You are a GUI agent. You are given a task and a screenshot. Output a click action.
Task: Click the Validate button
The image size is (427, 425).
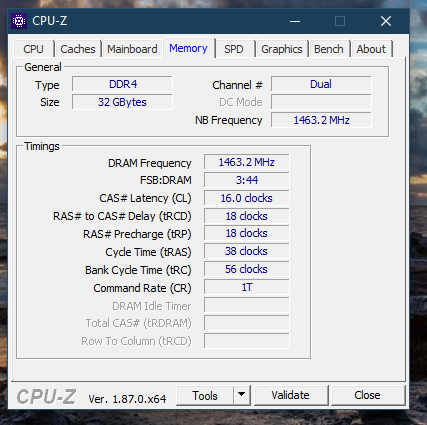[x=290, y=395]
